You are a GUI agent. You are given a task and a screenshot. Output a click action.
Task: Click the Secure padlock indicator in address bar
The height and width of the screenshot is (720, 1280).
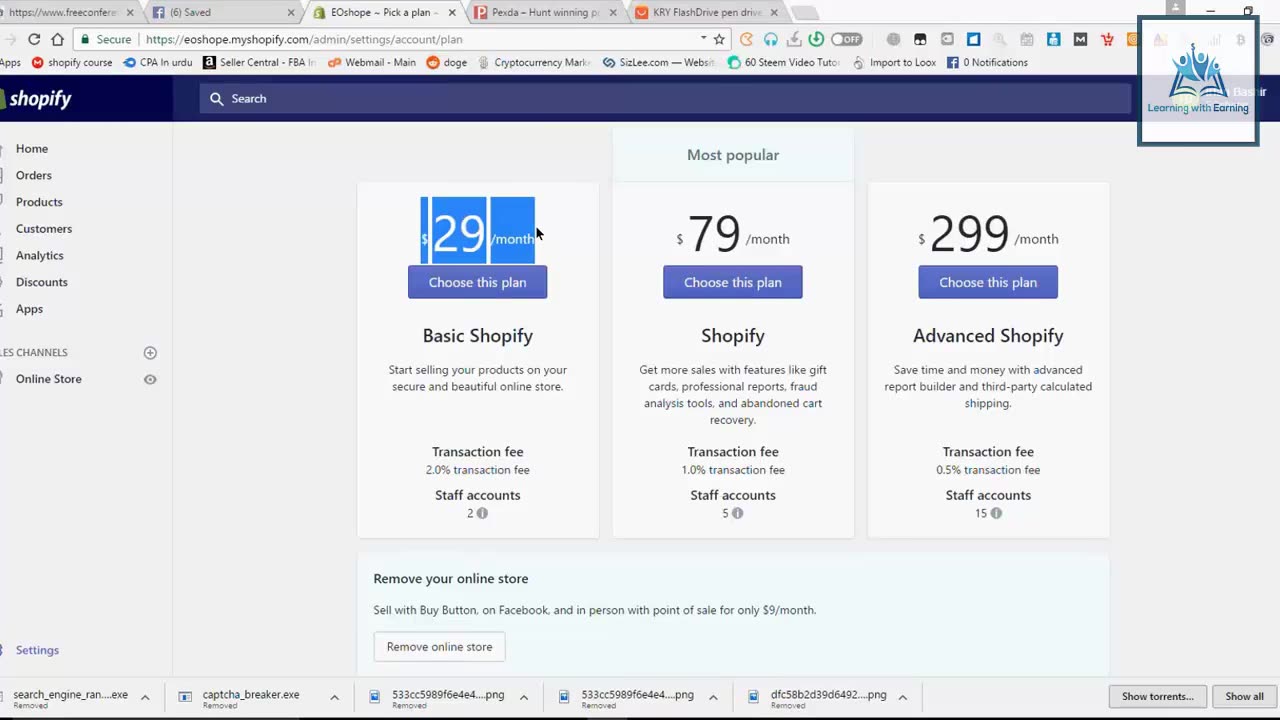[105, 39]
